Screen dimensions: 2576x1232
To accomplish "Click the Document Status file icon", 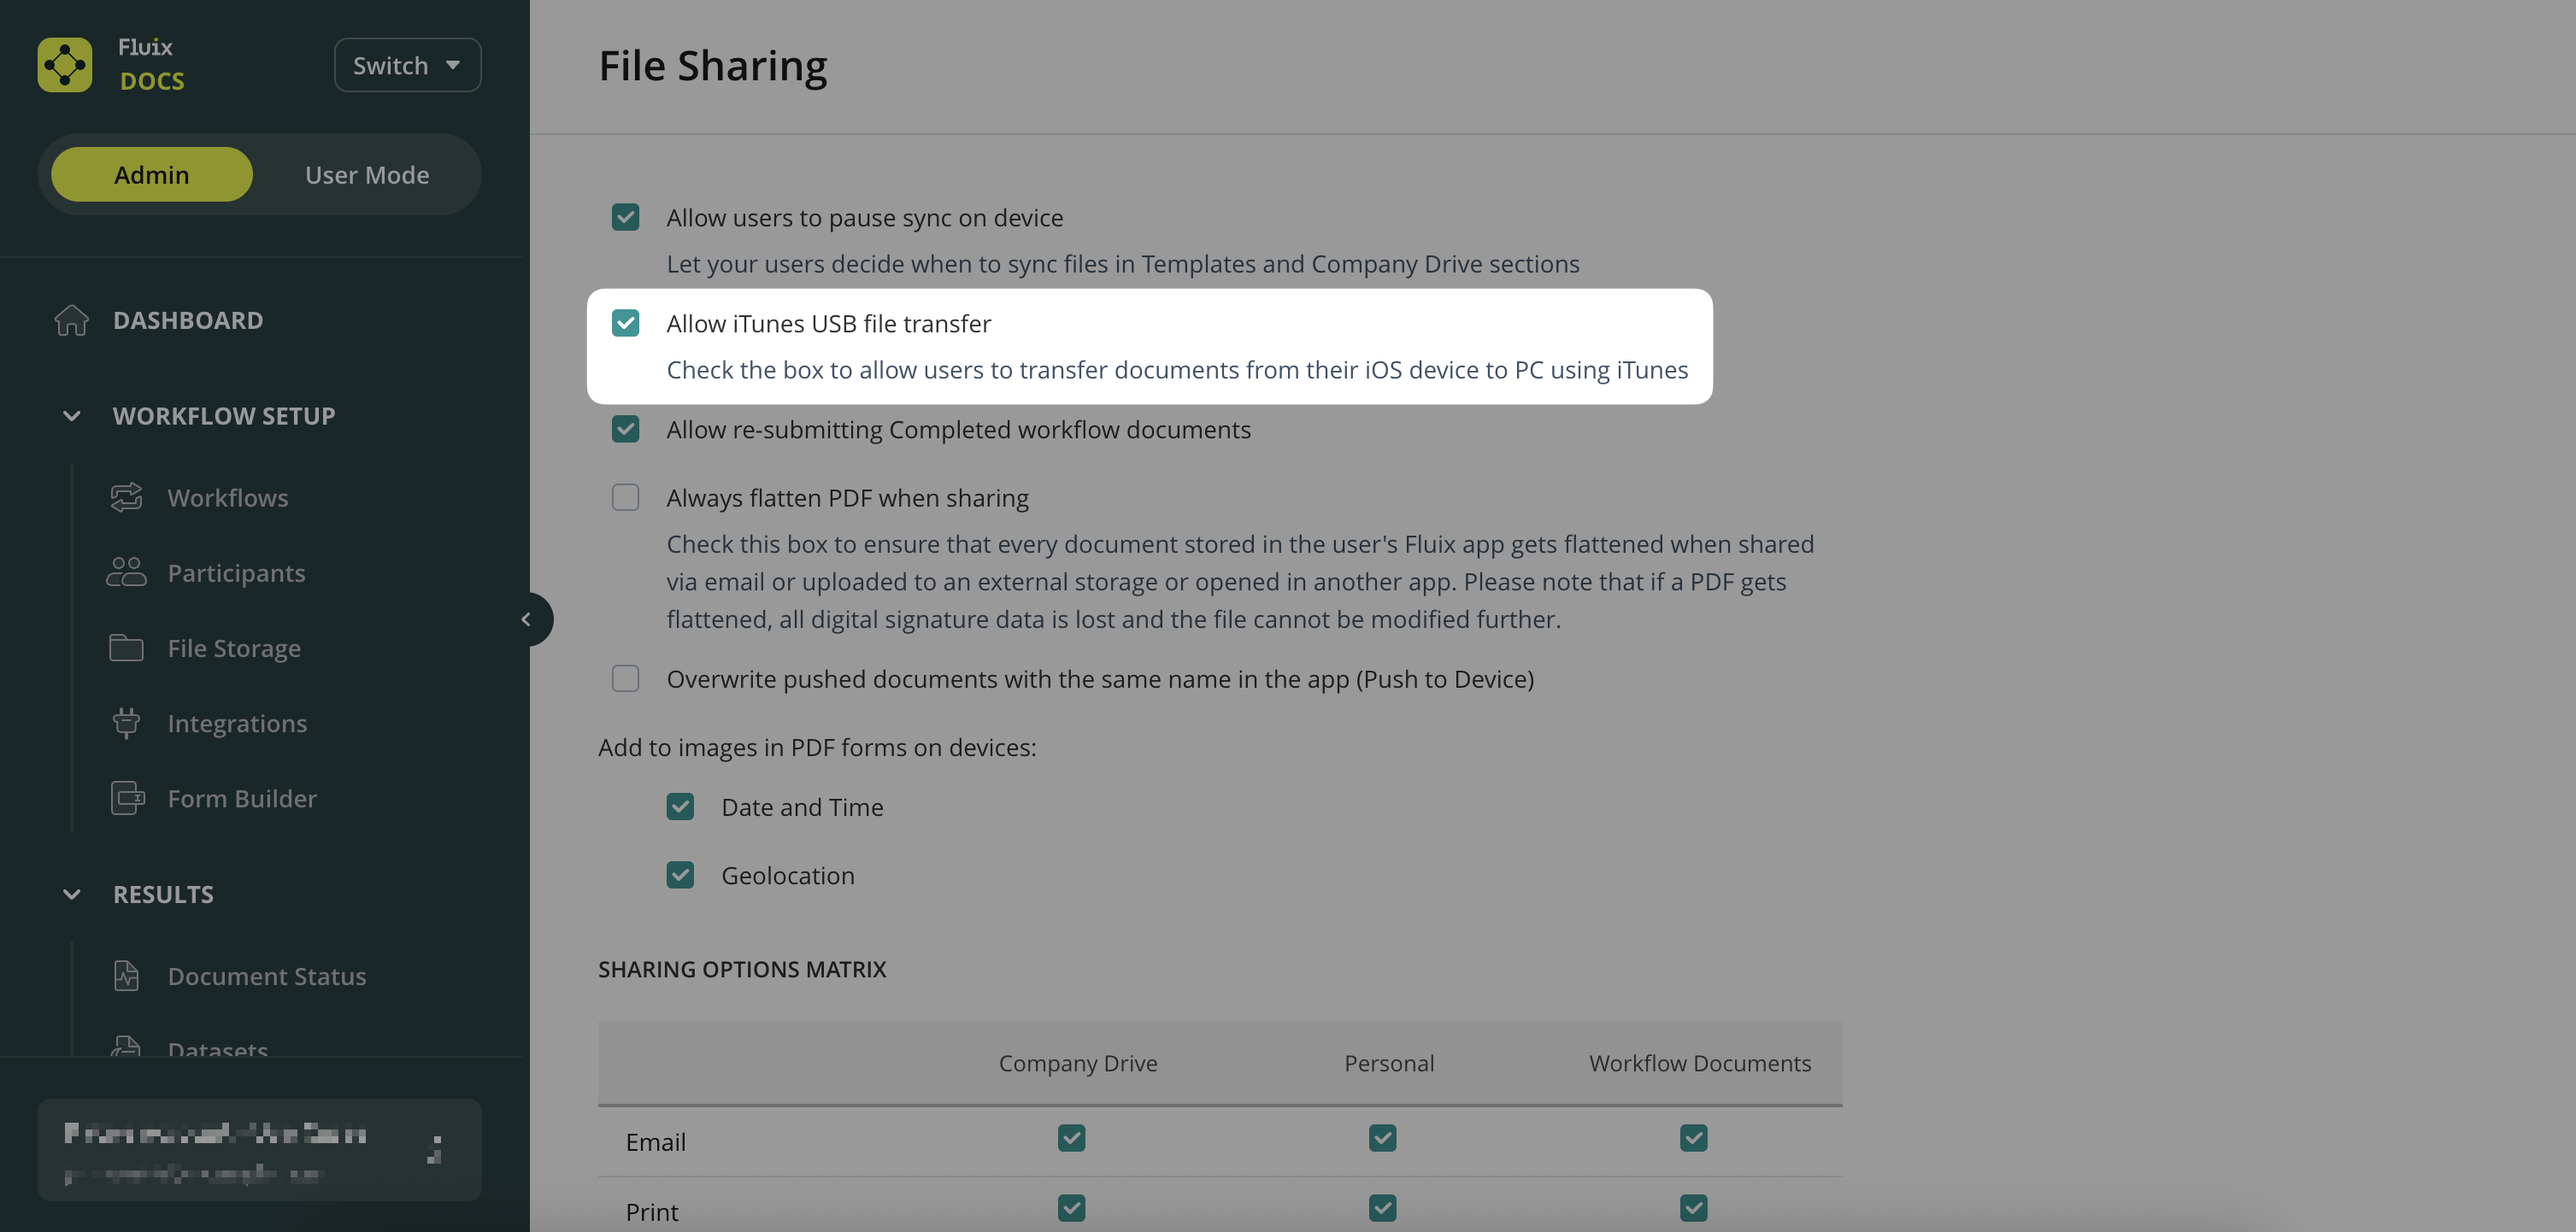I will 126,976.
